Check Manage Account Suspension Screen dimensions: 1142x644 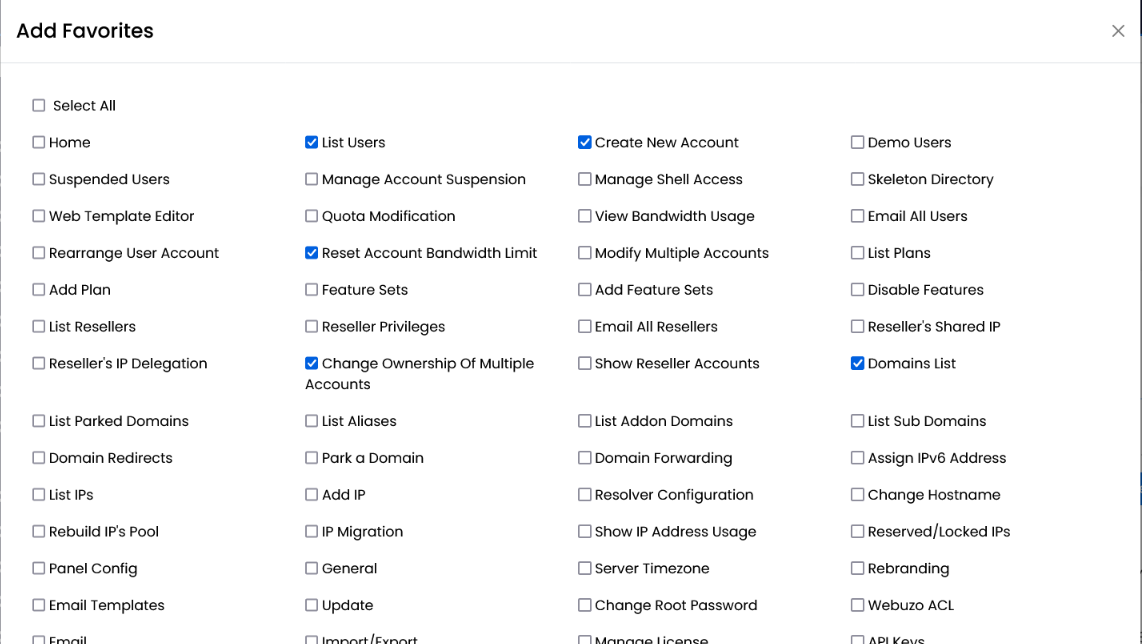tap(311, 179)
